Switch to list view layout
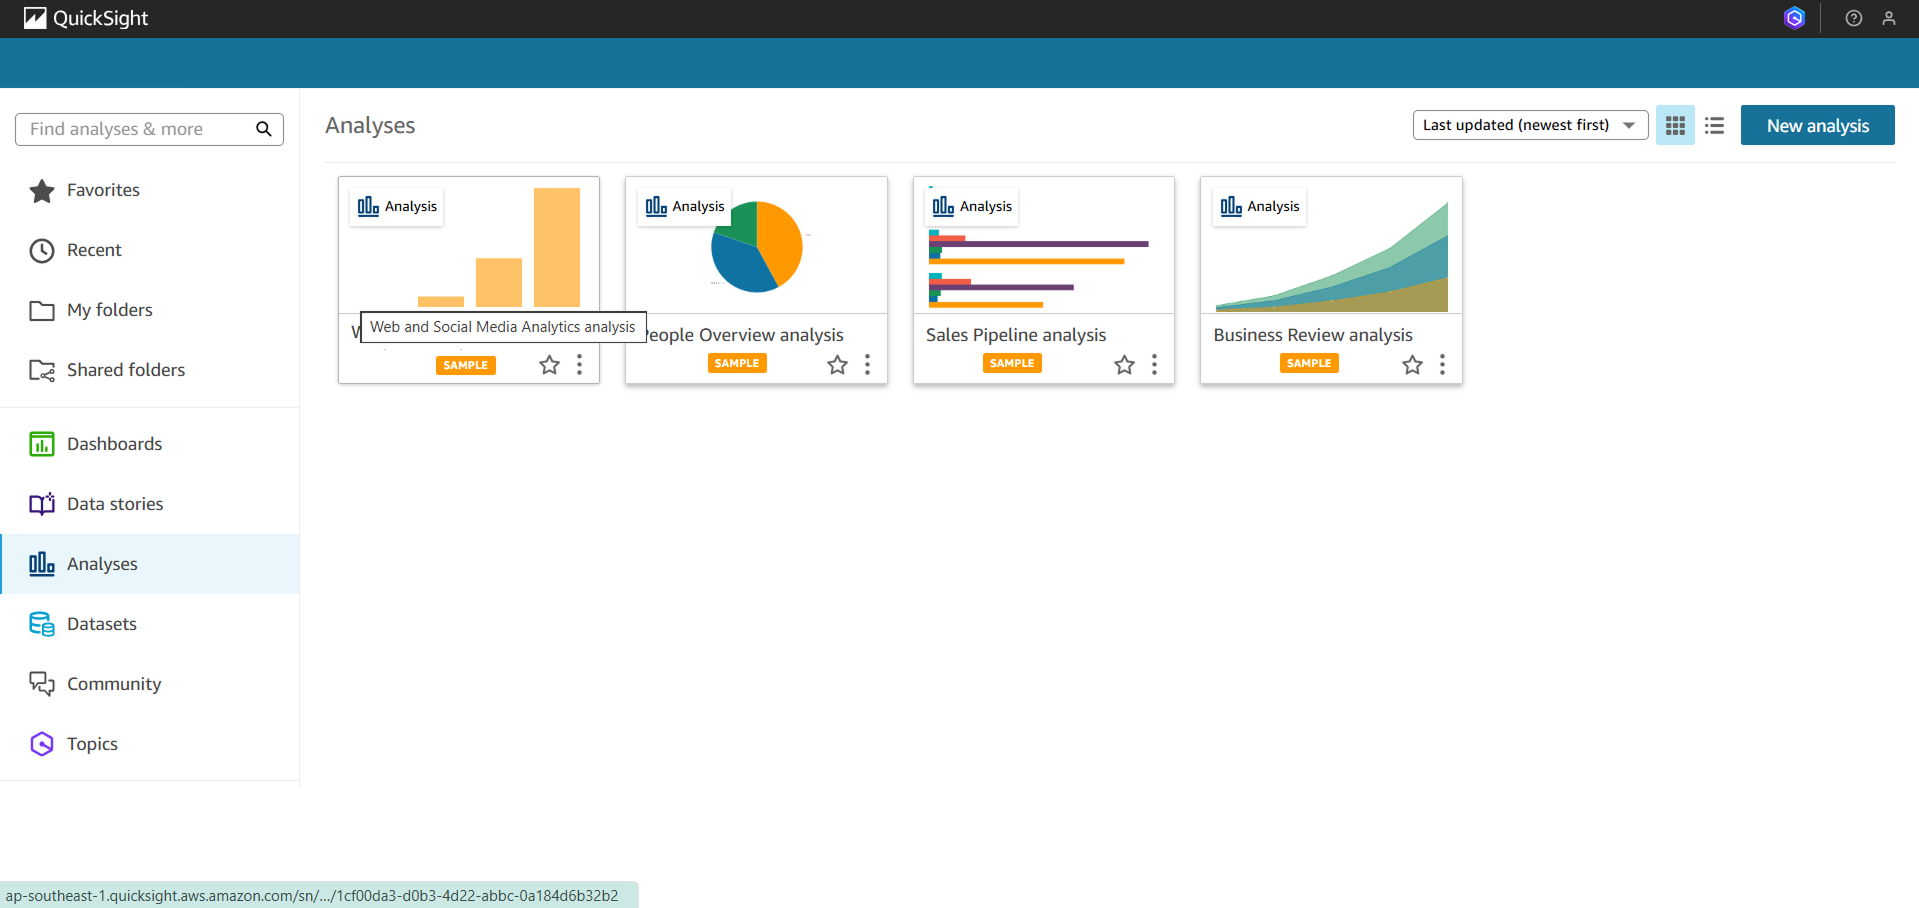The height and width of the screenshot is (908, 1919). click(1714, 126)
